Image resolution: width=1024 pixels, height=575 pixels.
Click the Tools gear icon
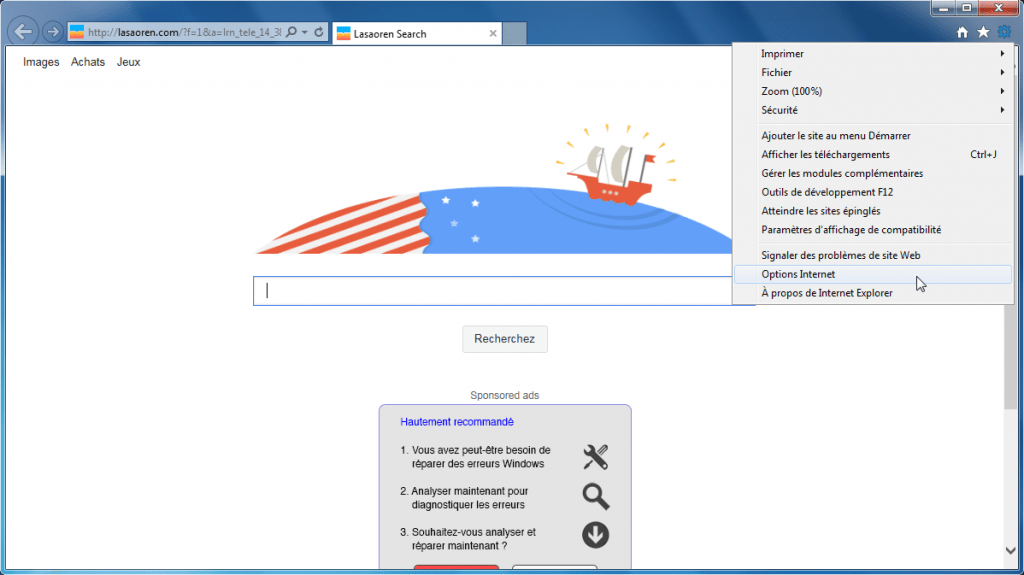coord(1004,32)
